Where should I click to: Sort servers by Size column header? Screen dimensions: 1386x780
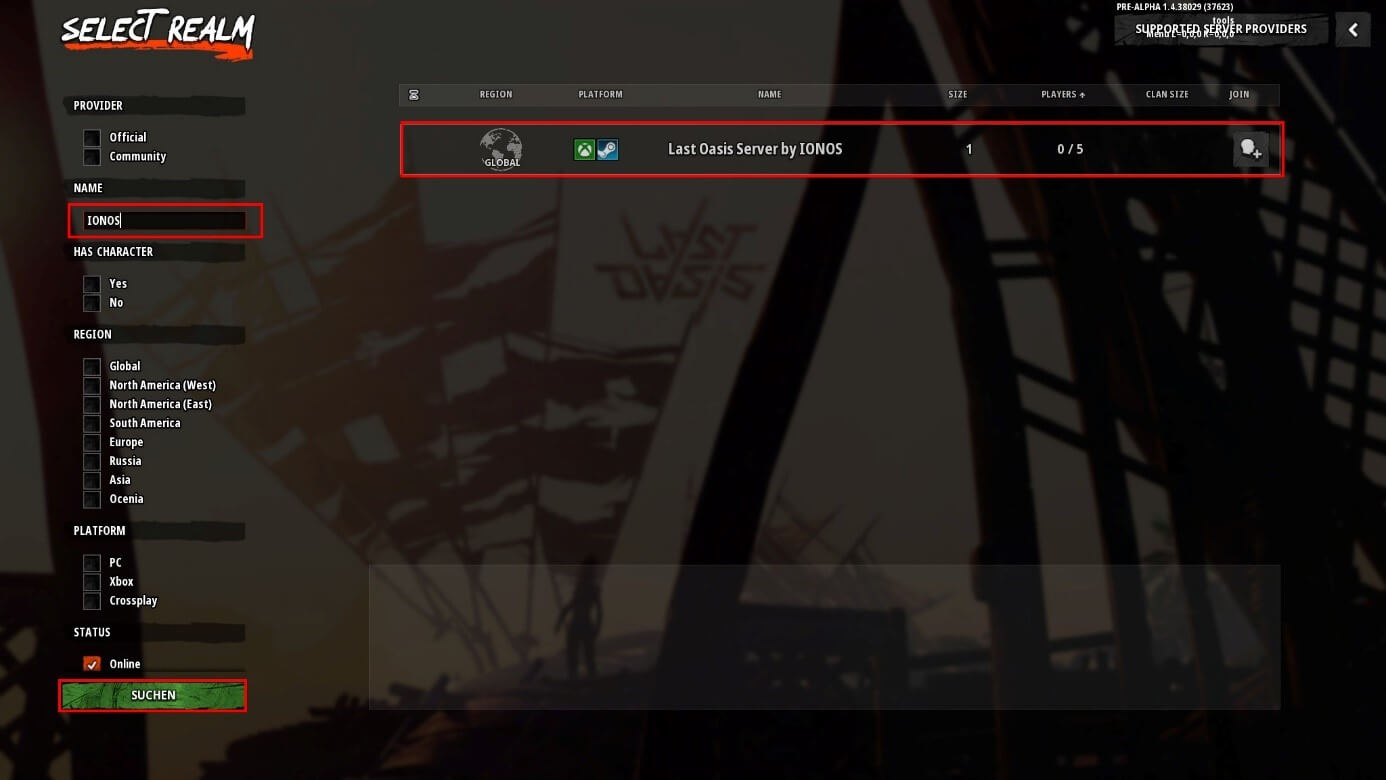pyautogui.click(x=958, y=95)
